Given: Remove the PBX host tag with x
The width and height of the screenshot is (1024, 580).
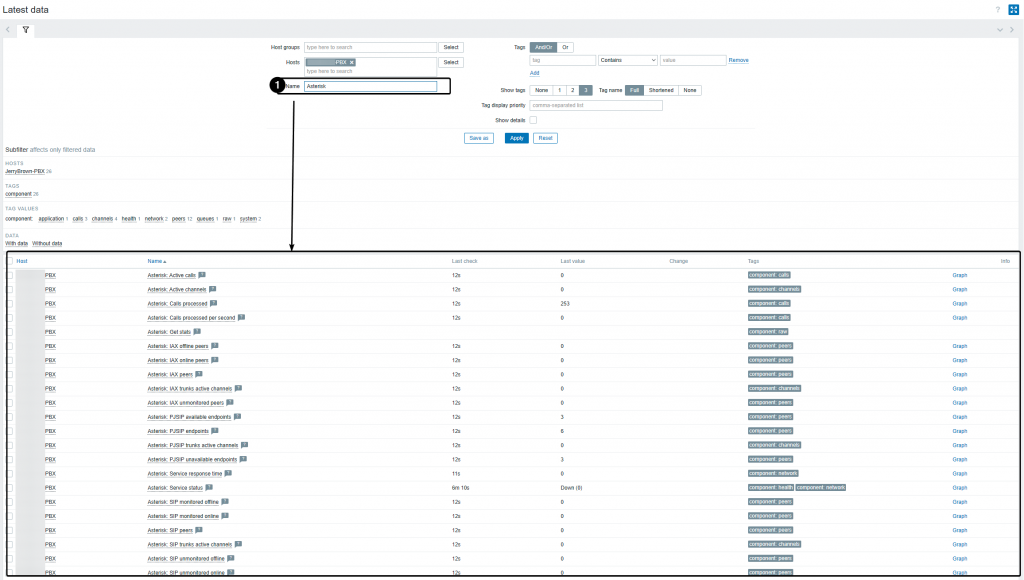Looking at the screenshot, I should [x=352, y=62].
